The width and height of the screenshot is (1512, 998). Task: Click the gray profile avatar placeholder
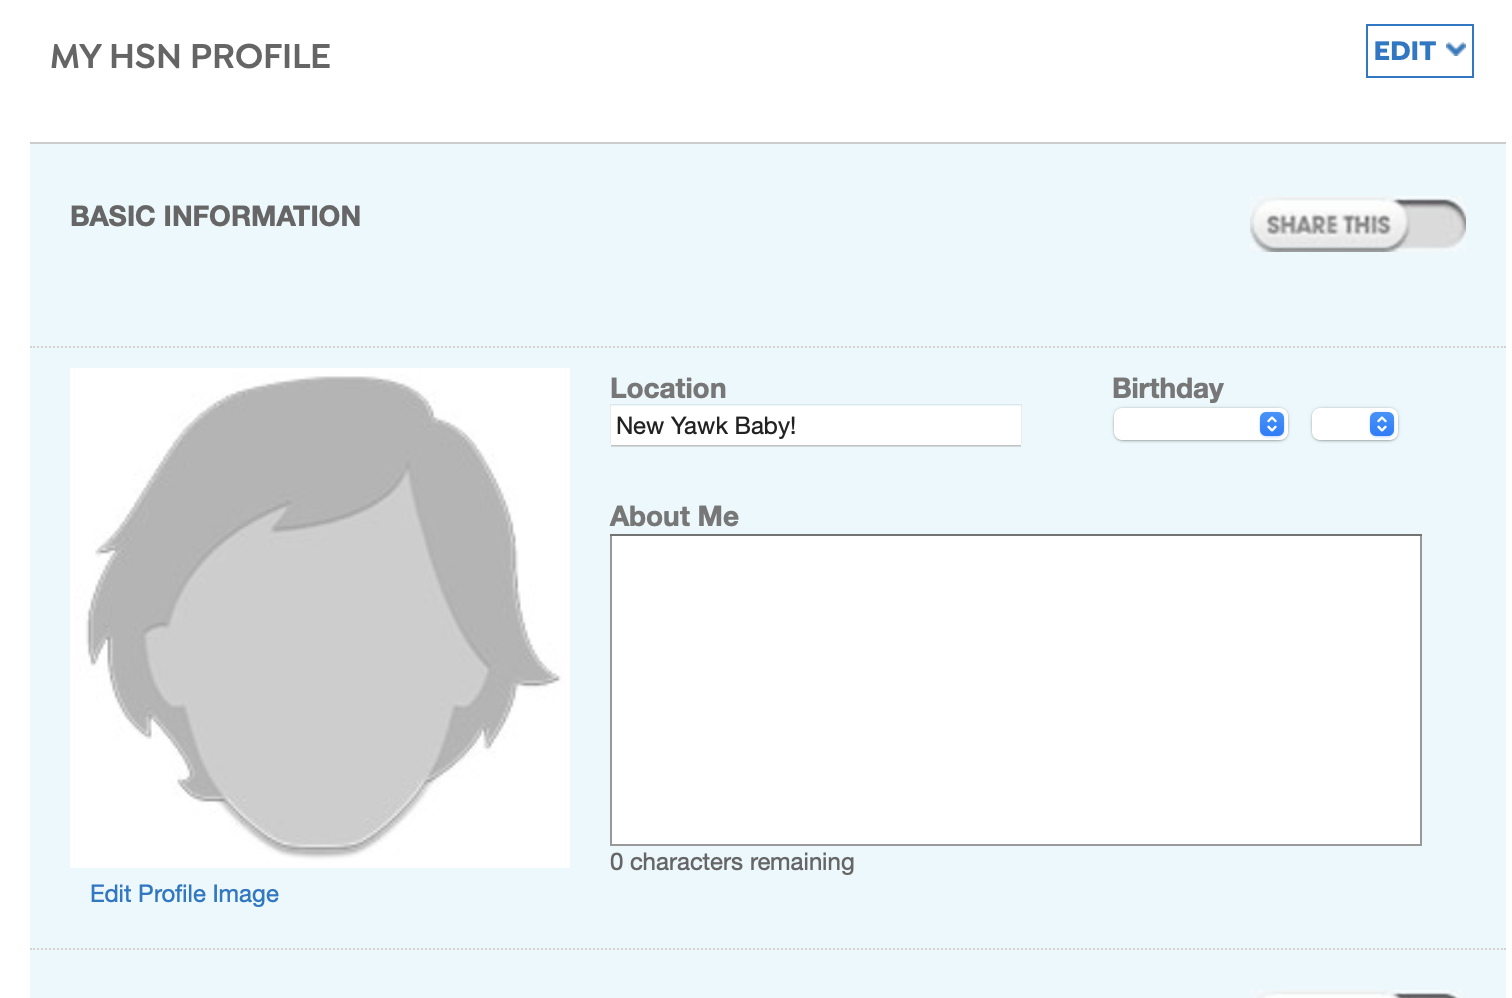coord(319,640)
